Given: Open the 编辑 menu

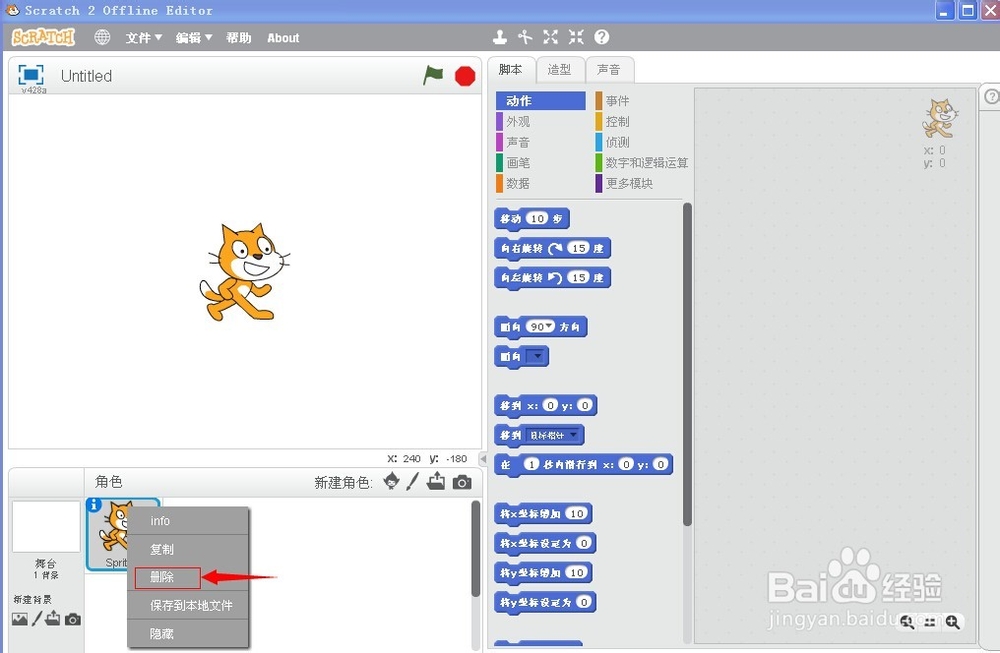Looking at the screenshot, I should (194, 38).
